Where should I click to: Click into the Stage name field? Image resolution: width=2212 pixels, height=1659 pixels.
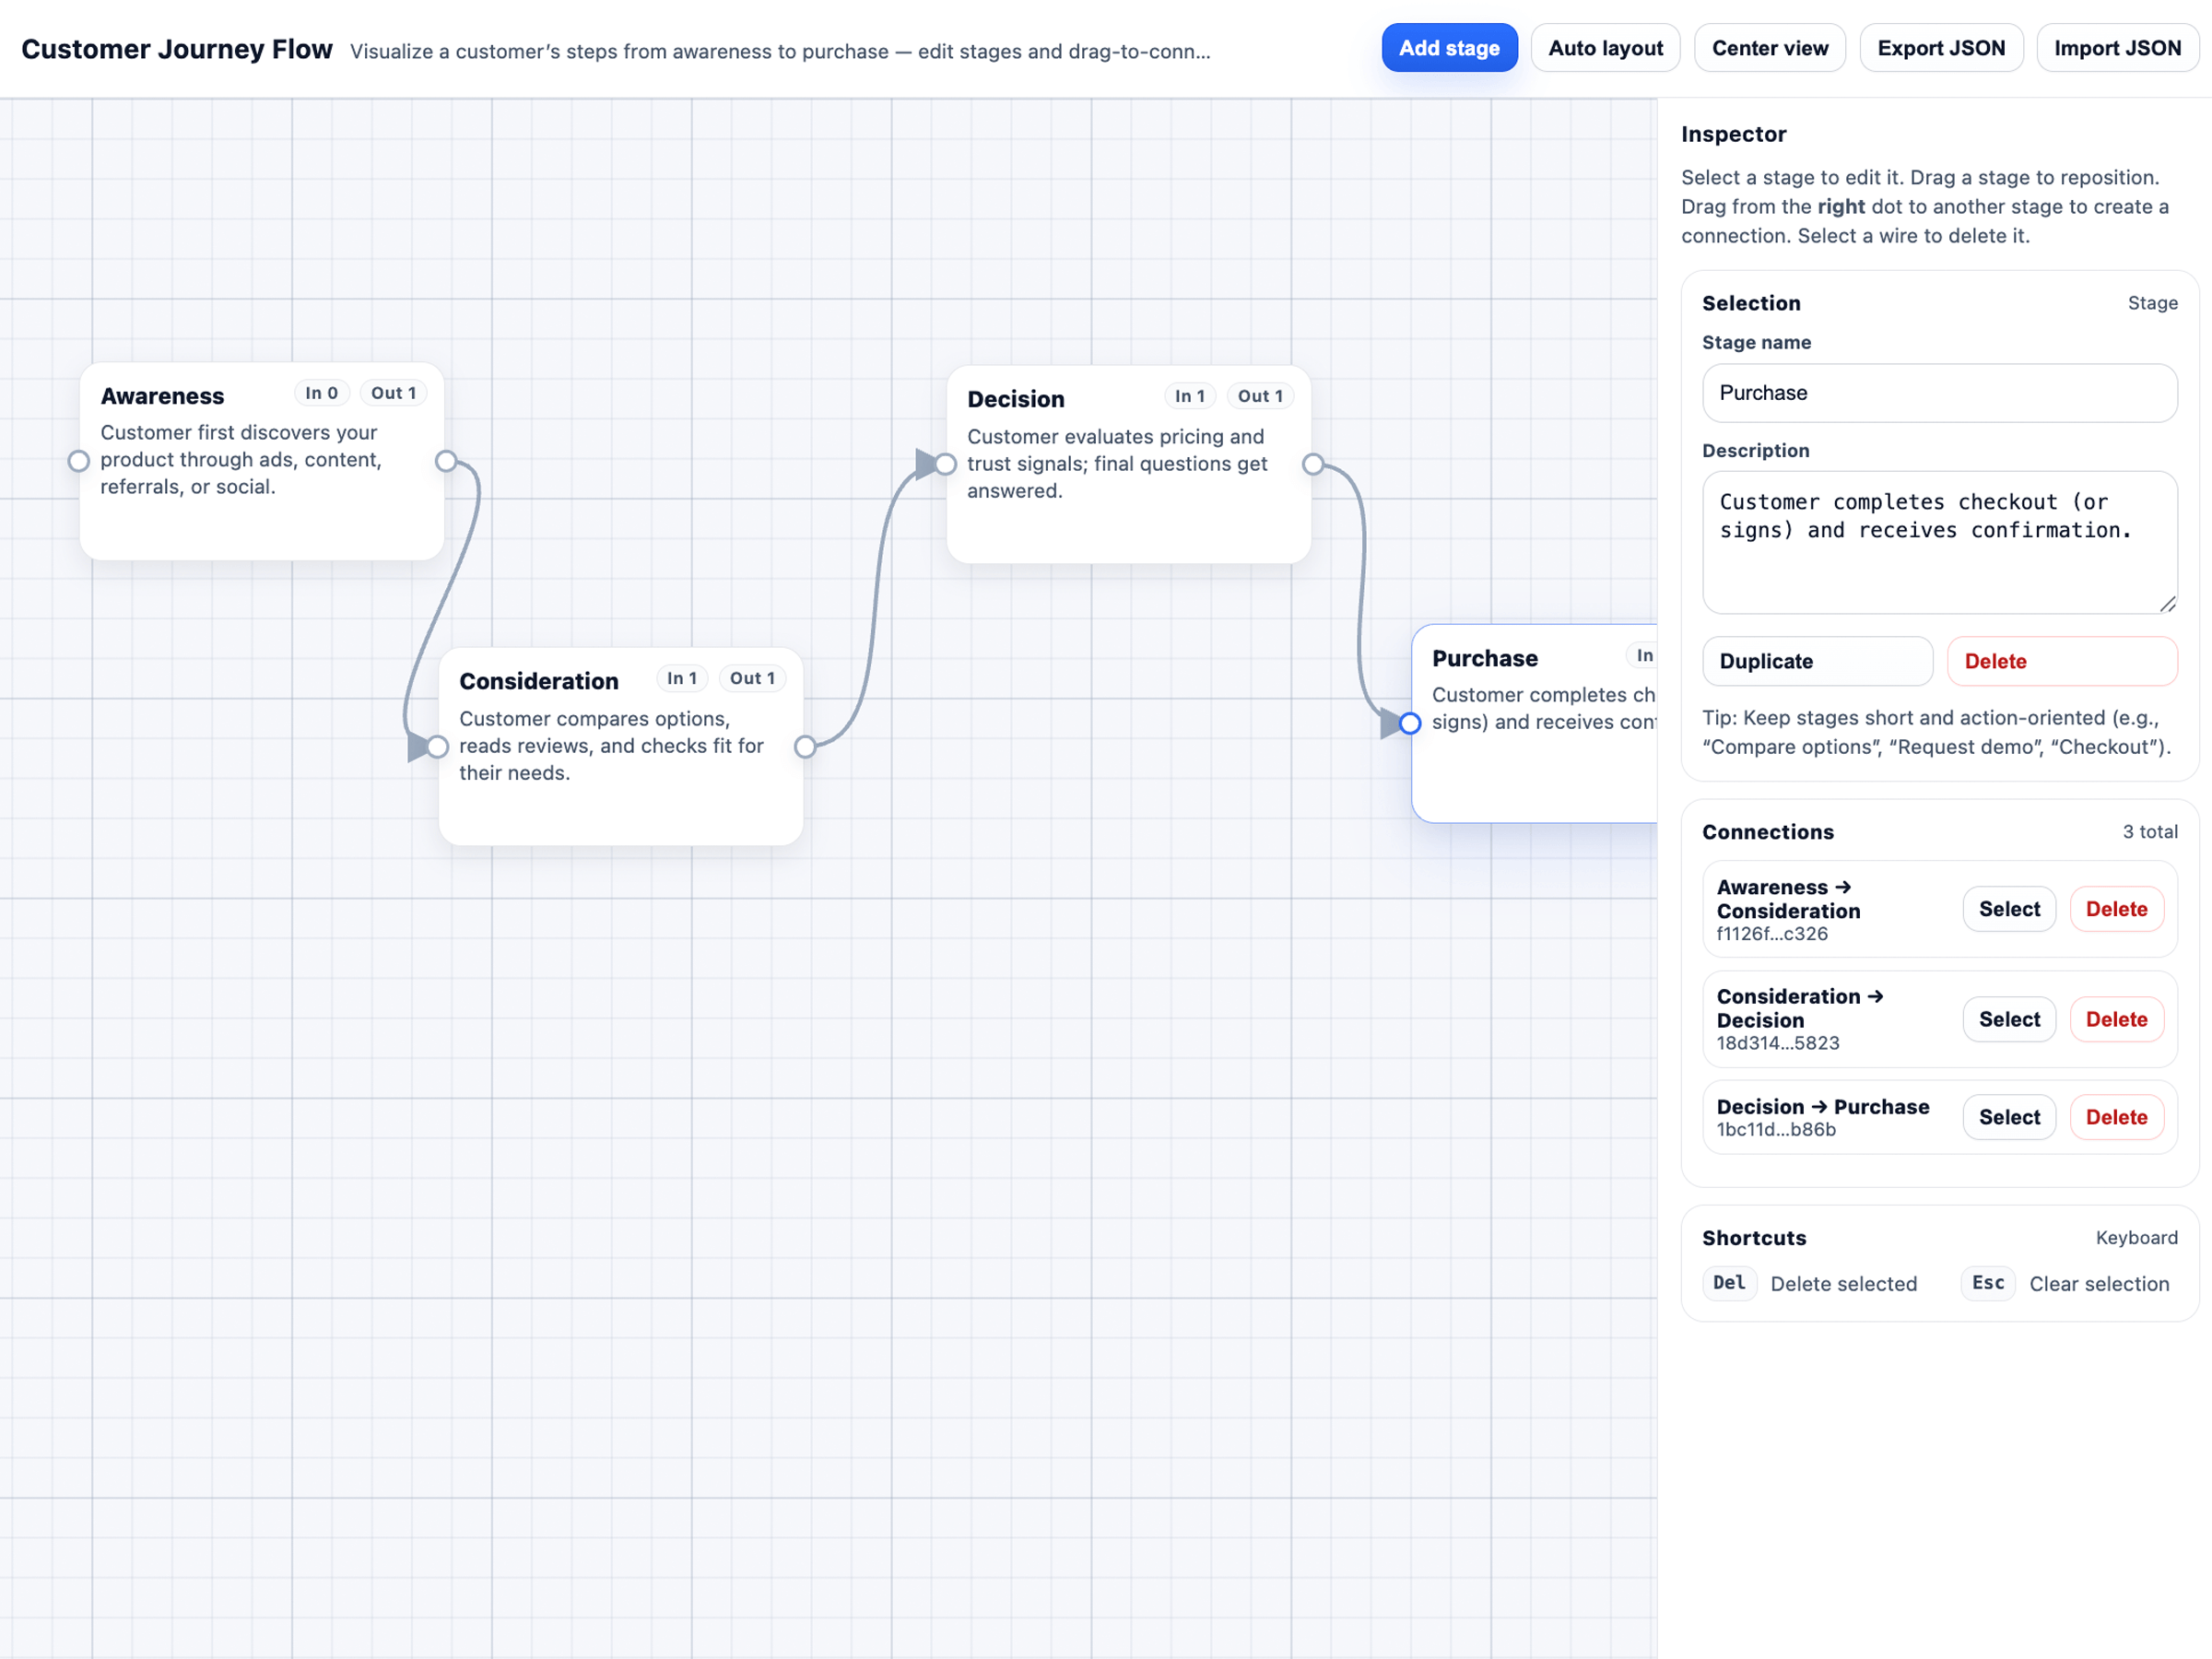coord(1939,393)
